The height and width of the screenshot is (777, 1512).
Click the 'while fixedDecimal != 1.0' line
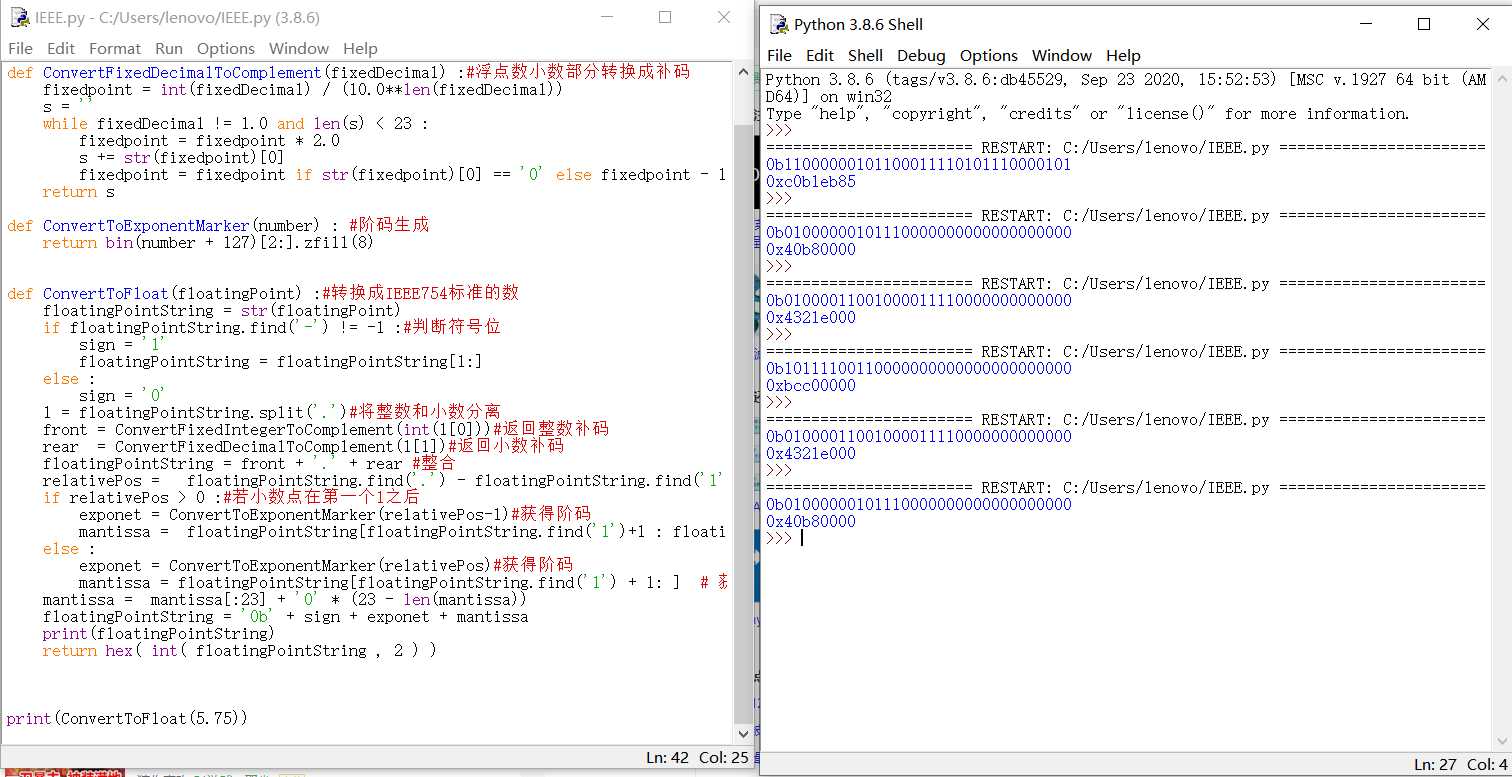(x=235, y=123)
